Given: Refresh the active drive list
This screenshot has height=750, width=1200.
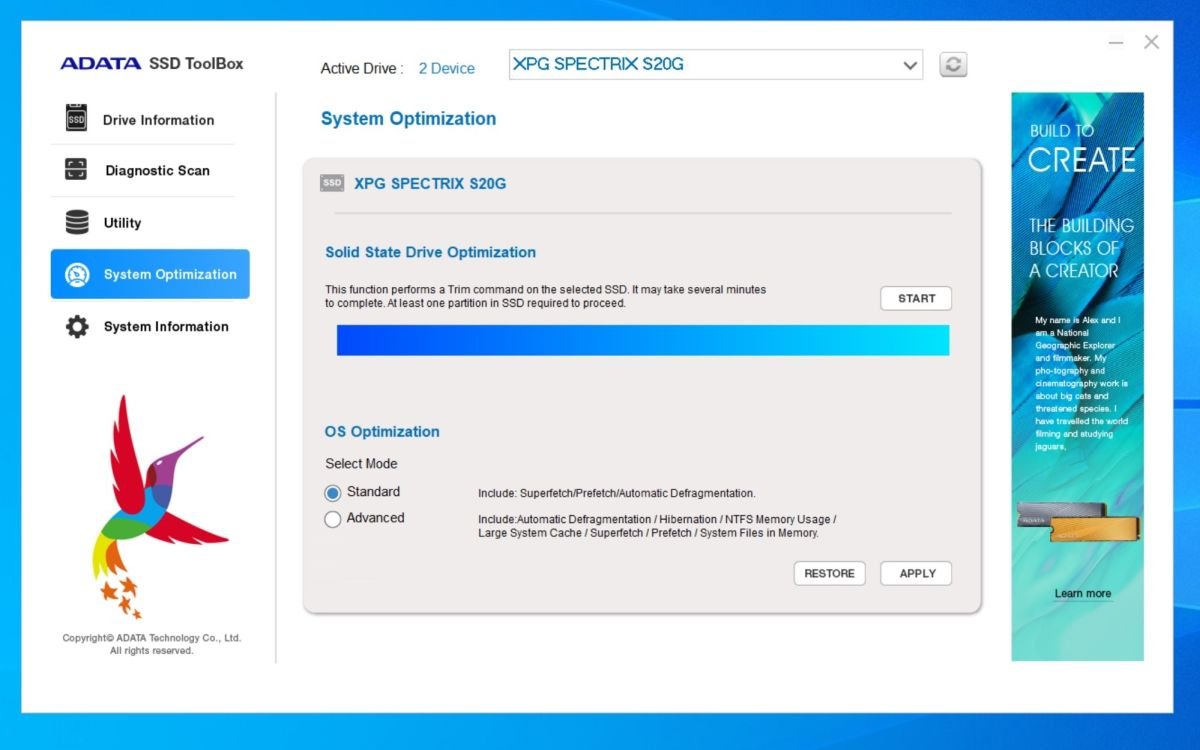Looking at the screenshot, I should pos(953,65).
